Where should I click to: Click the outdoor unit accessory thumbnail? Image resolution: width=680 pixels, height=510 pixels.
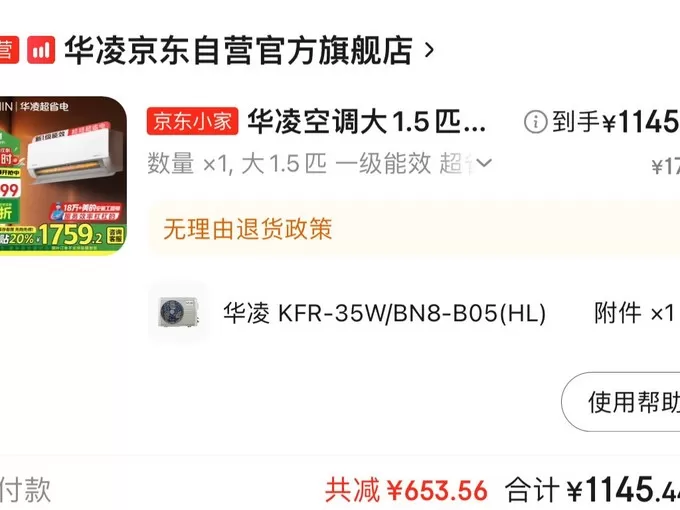coord(179,311)
